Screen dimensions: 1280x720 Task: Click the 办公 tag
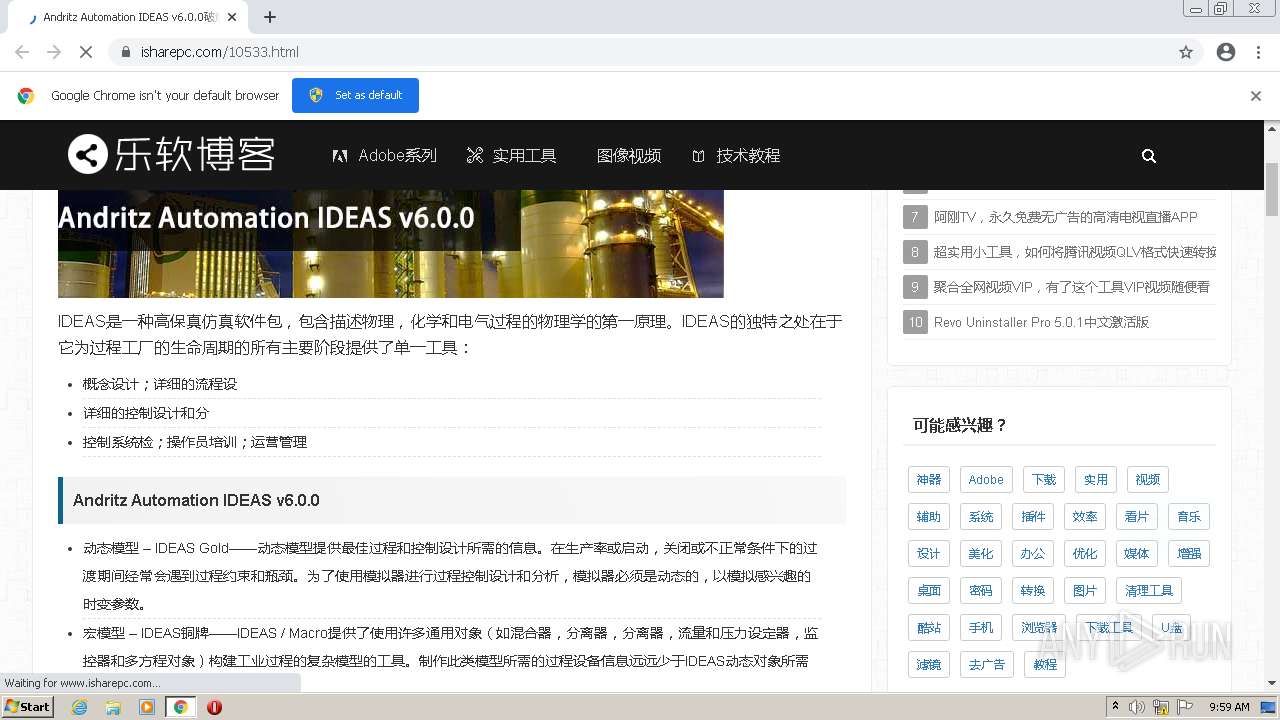(1033, 554)
